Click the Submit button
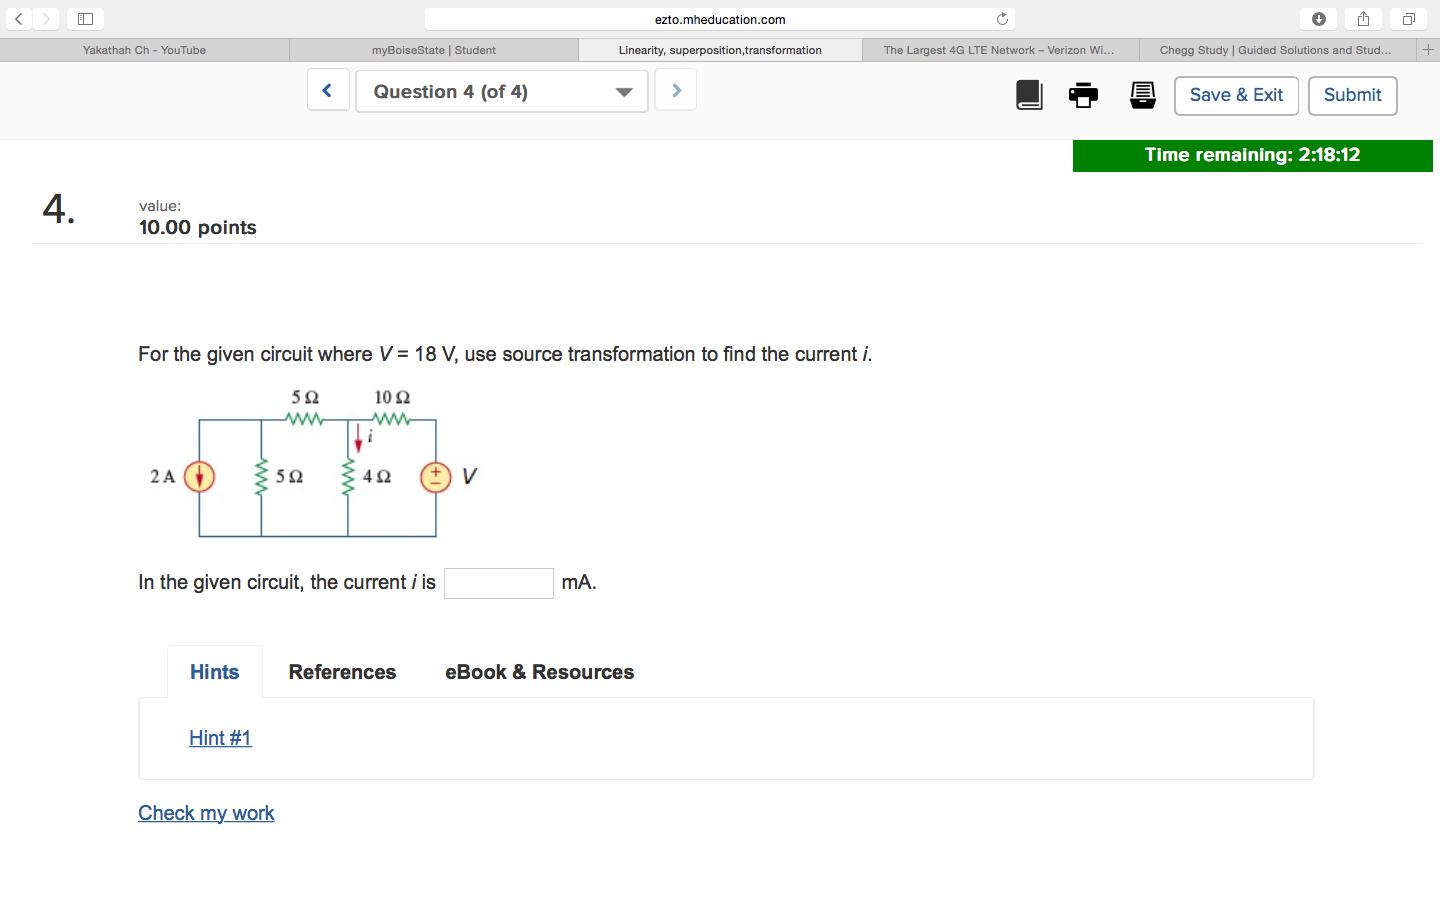 pyautogui.click(x=1352, y=95)
